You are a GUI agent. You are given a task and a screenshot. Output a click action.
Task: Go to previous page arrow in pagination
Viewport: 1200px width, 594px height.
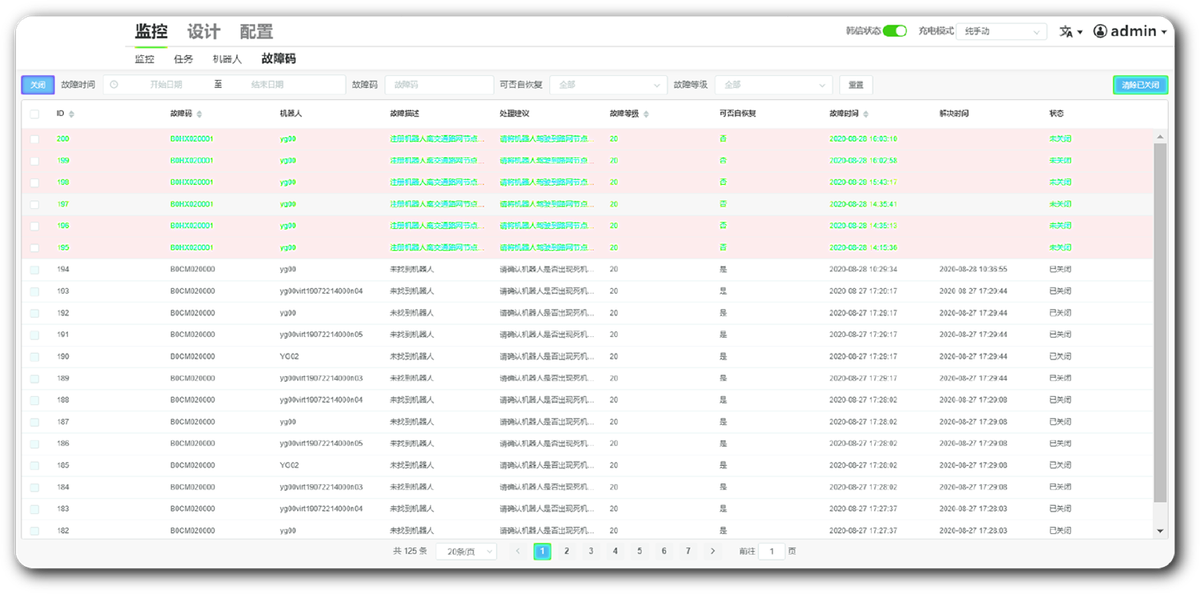517,551
